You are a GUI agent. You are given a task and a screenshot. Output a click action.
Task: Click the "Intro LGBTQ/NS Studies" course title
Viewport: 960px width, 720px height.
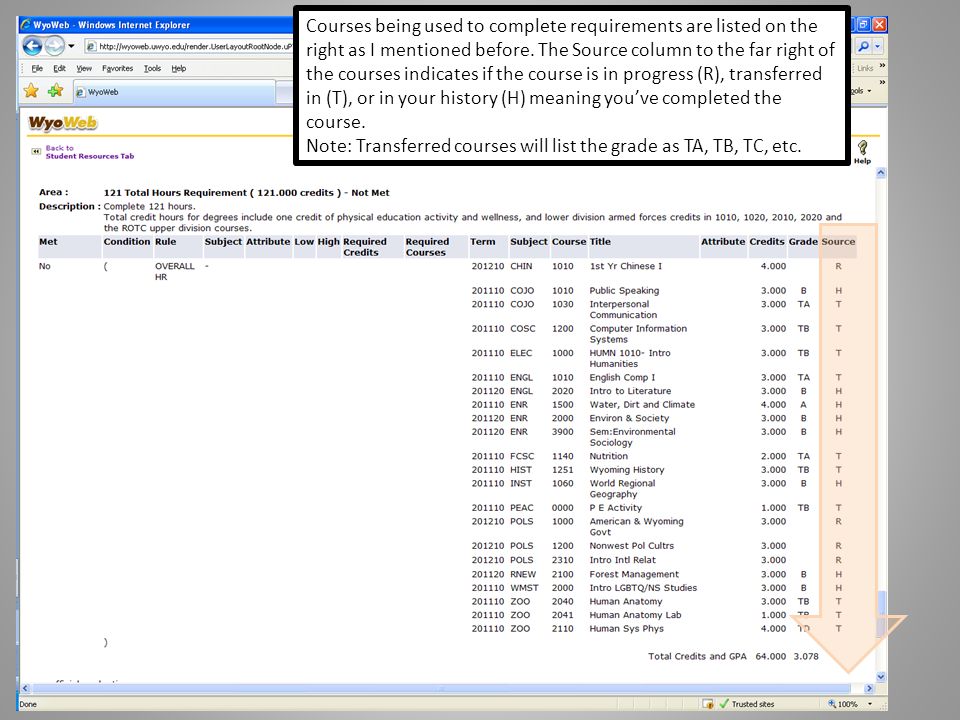point(643,588)
